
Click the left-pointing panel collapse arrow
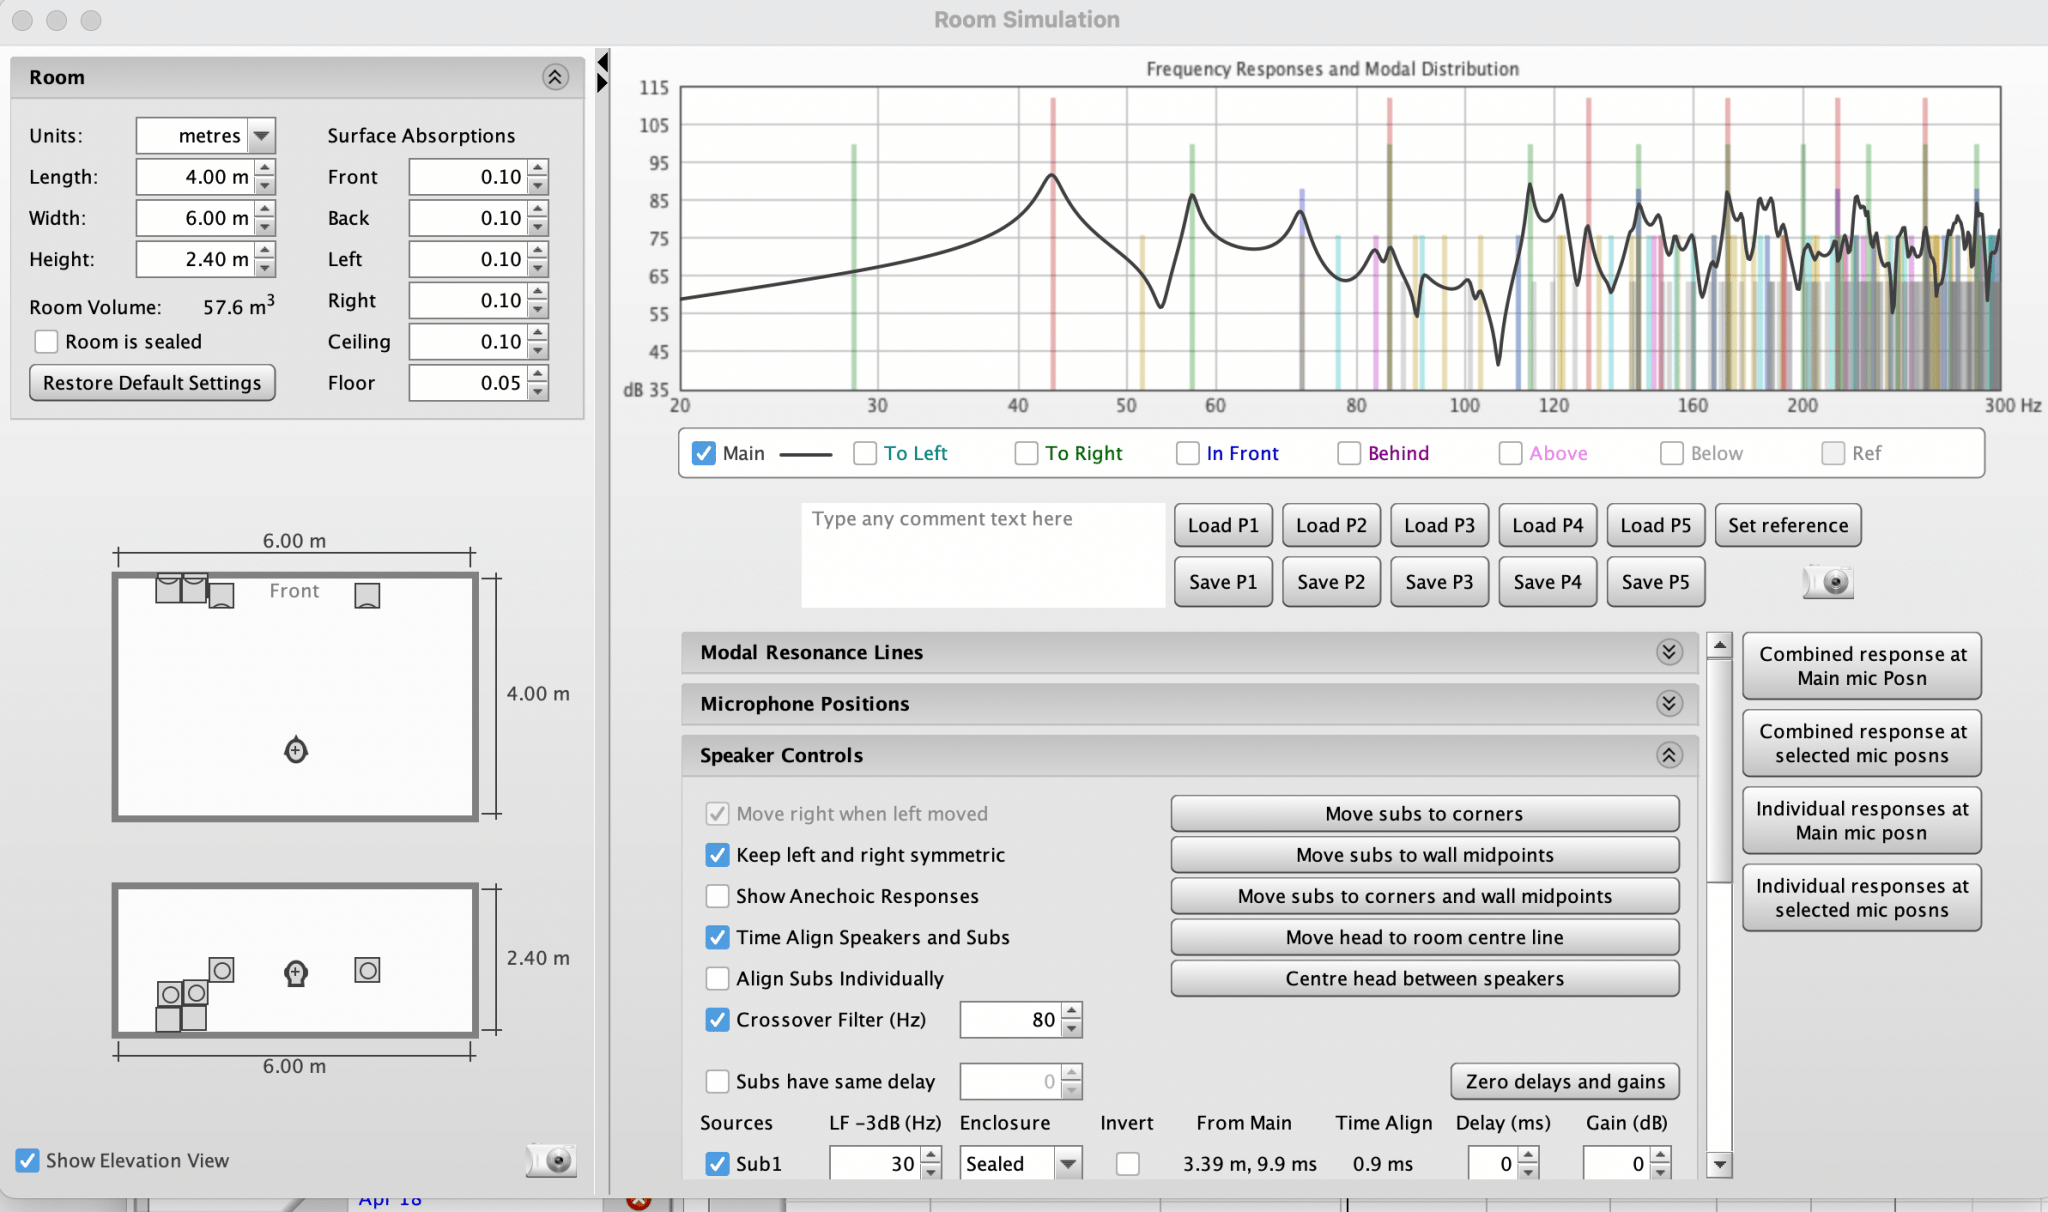pos(603,63)
